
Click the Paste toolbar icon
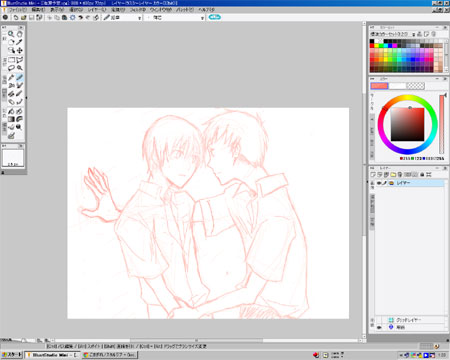click(65, 17)
